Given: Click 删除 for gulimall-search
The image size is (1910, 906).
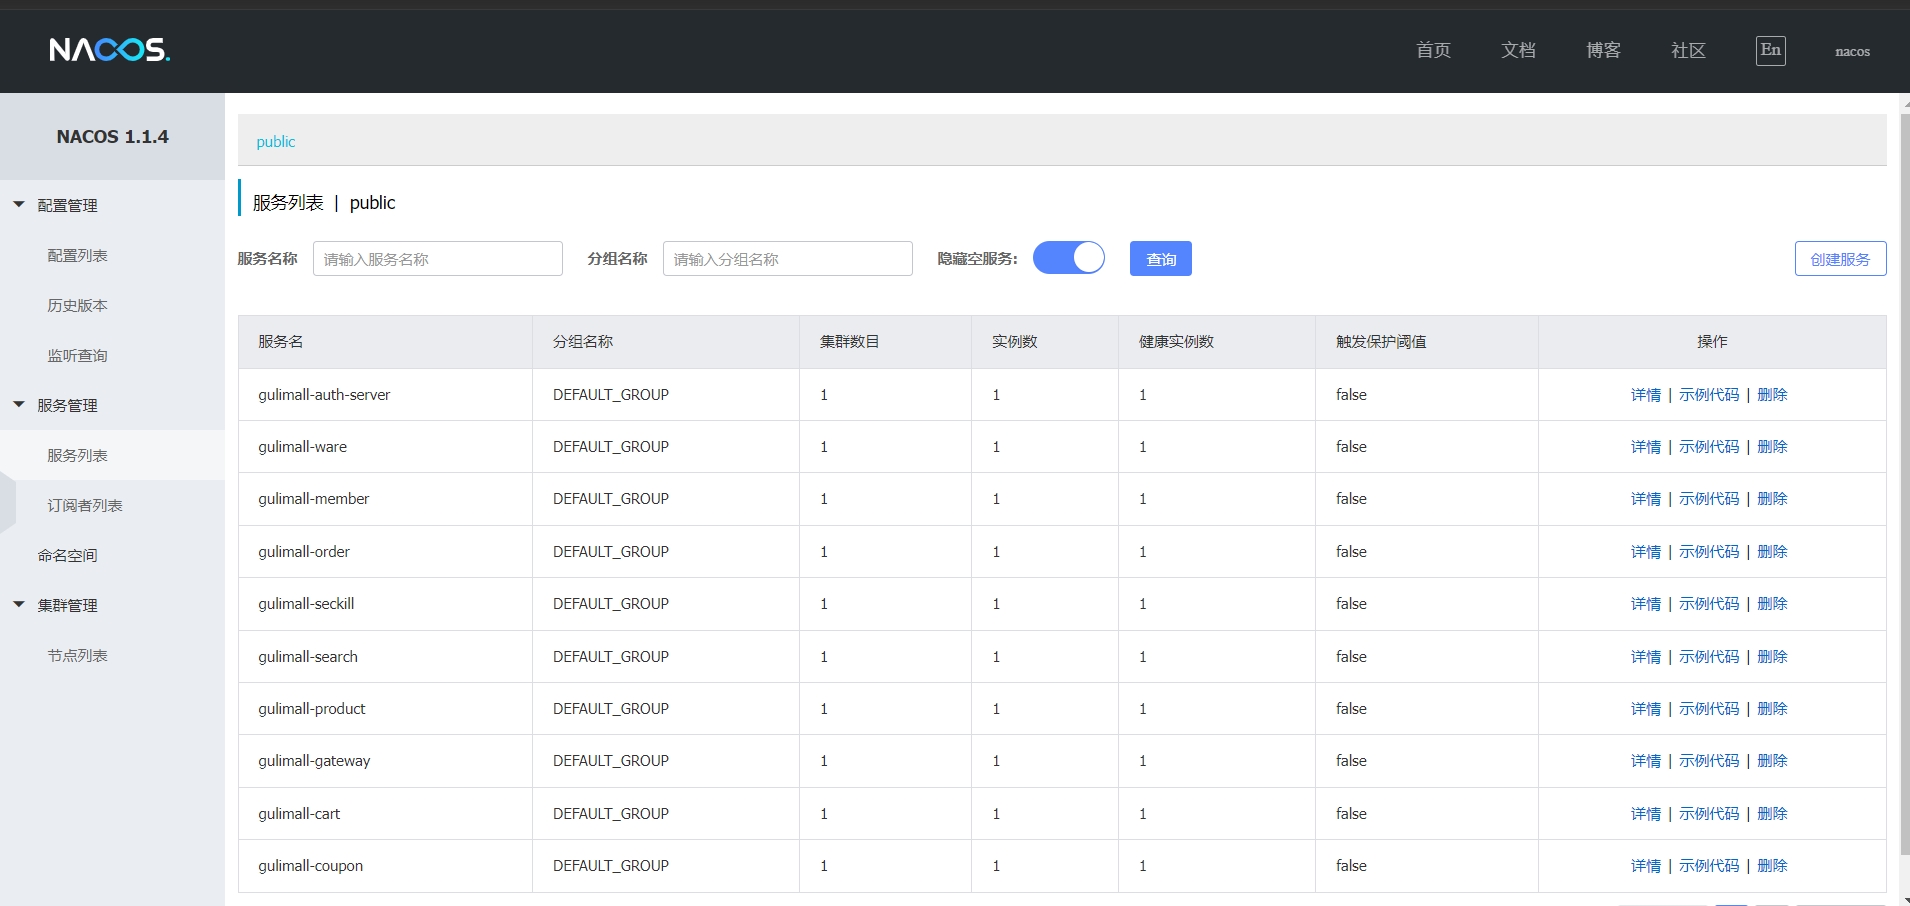Looking at the screenshot, I should pos(1772,657).
